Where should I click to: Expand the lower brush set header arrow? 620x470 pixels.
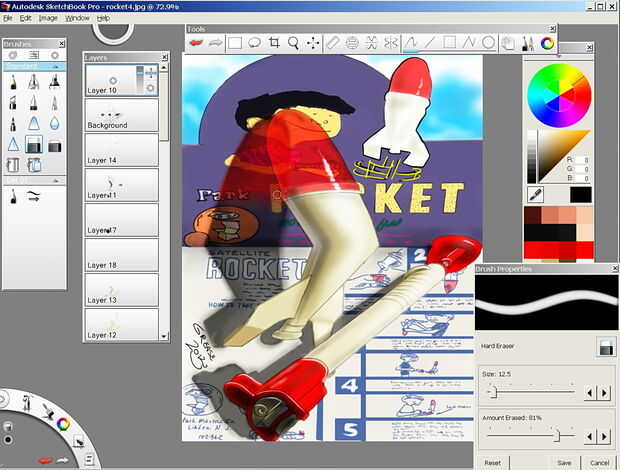(x=55, y=181)
